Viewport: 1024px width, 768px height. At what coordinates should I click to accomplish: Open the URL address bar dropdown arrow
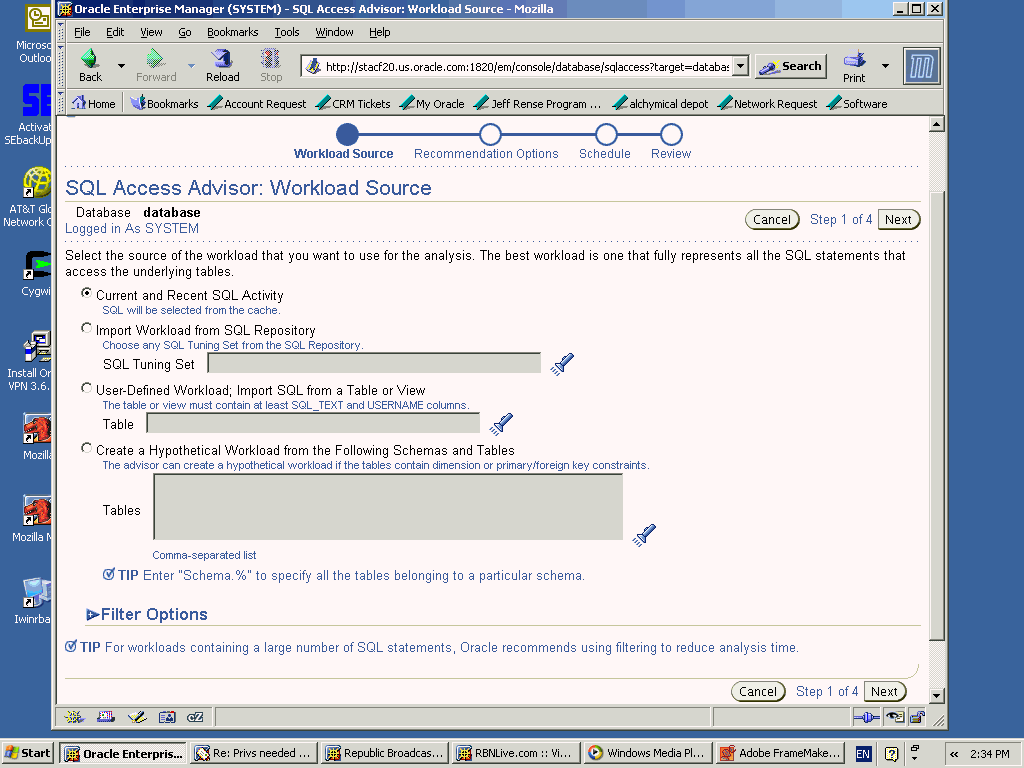click(740, 67)
